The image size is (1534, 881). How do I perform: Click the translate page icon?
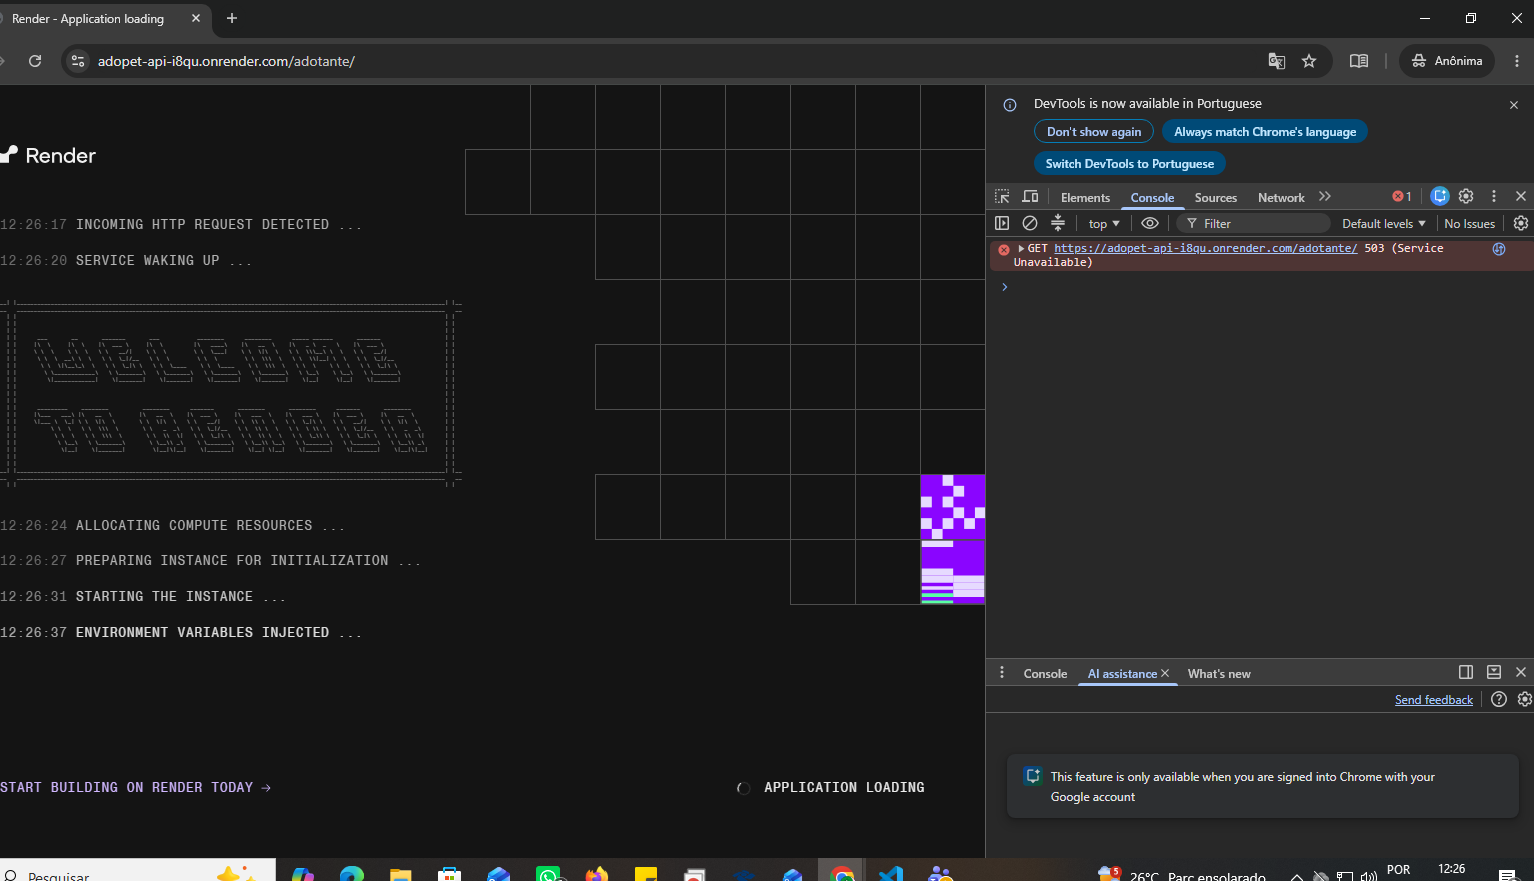pos(1277,61)
